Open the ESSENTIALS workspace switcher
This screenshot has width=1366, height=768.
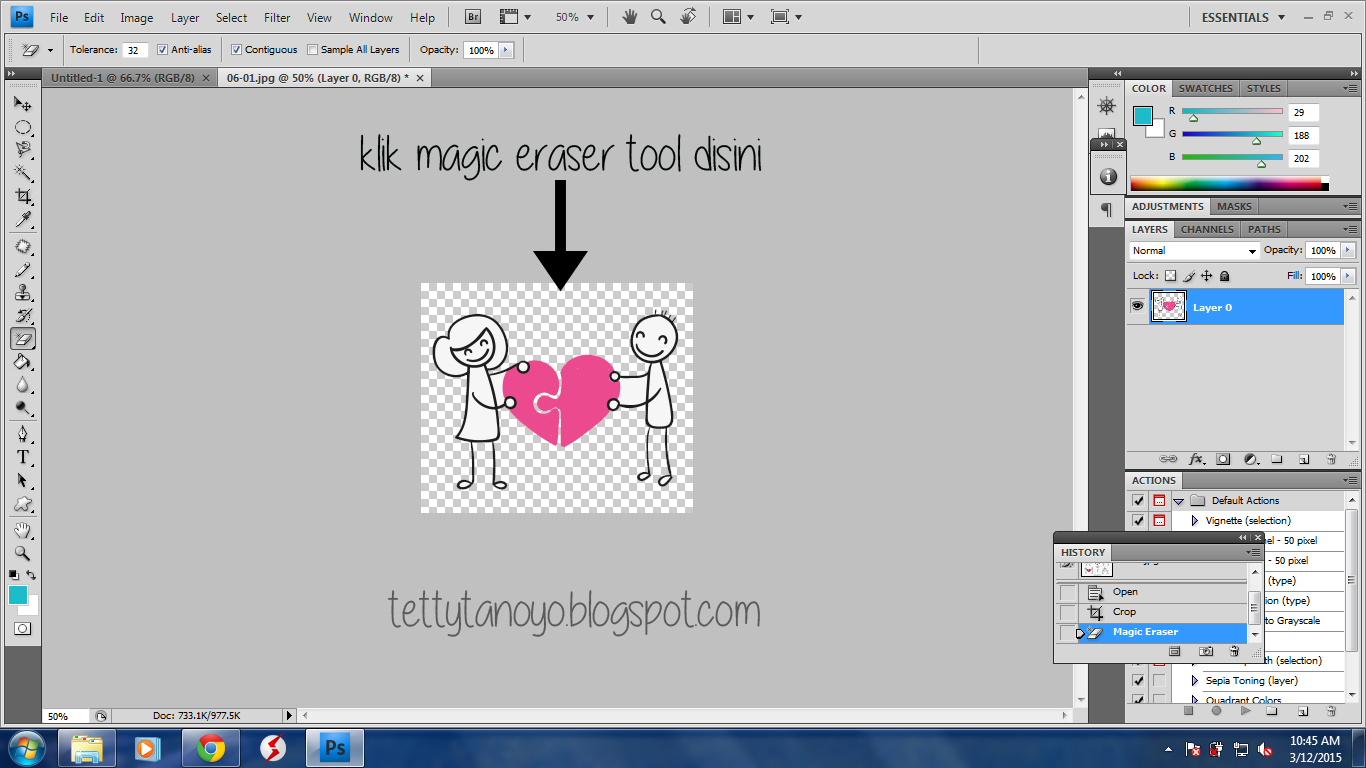(x=1242, y=17)
